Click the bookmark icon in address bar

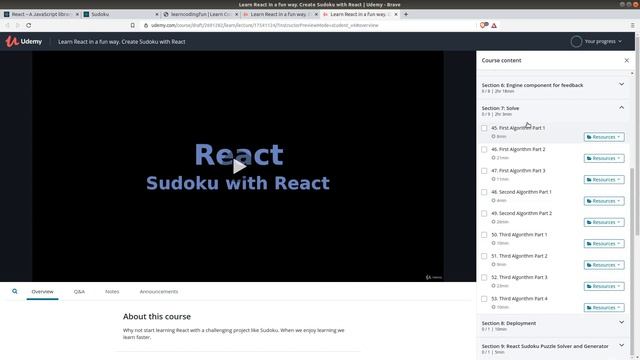click(133, 25)
